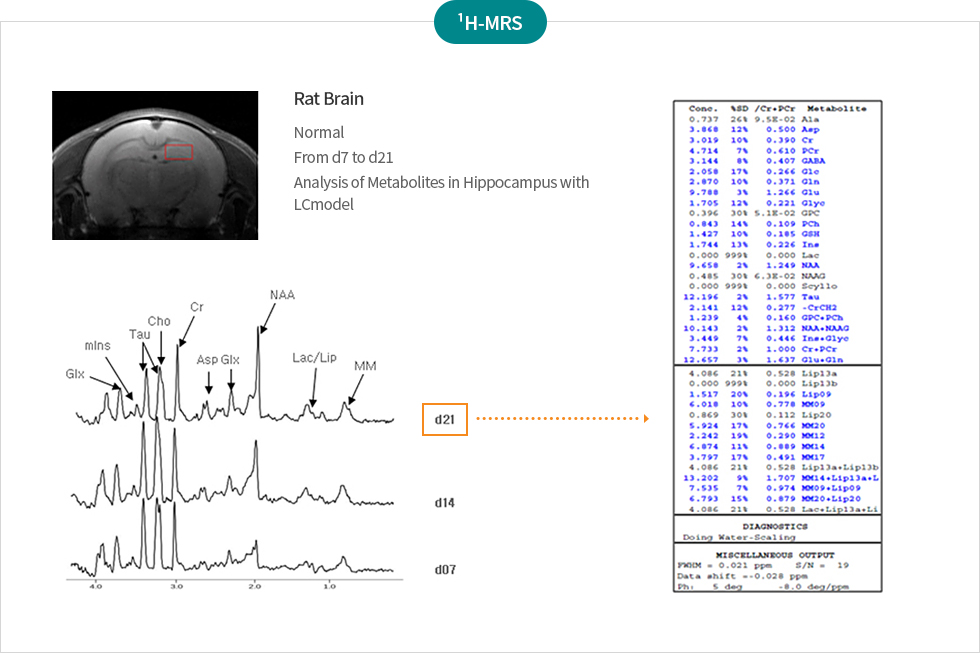Select the d07 spectrum label
This screenshot has height=653, width=980.
point(445,569)
